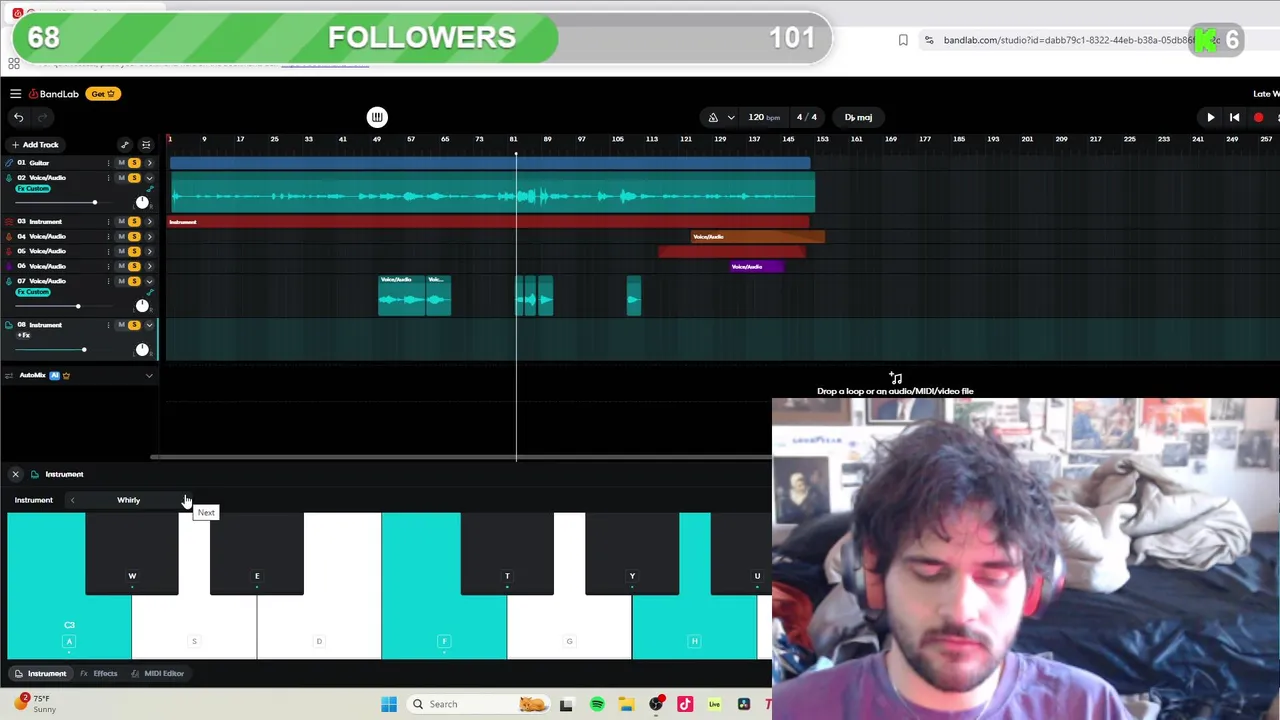Adjust track 07 volume slider
1280x720 pixels.
pos(77,306)
